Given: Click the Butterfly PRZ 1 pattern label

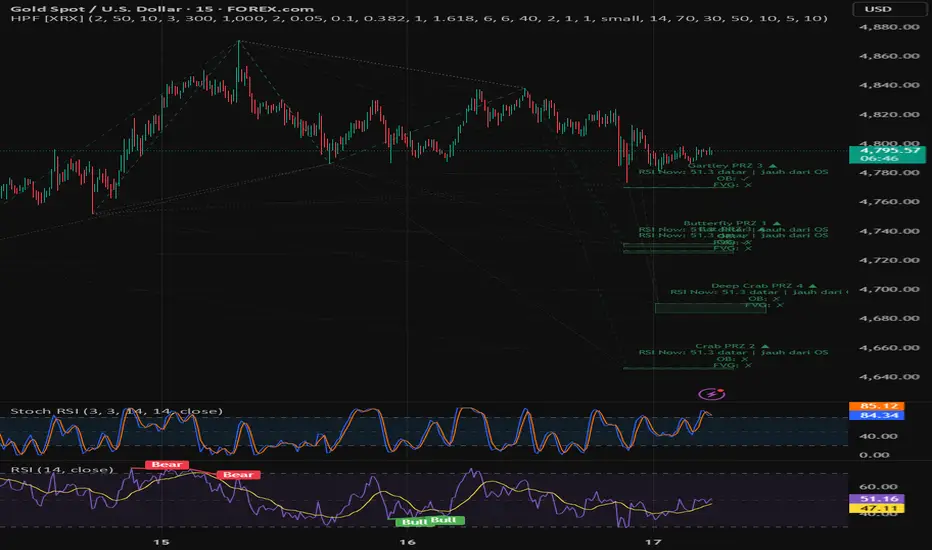Looking at the screenshot, I should 732,223.
